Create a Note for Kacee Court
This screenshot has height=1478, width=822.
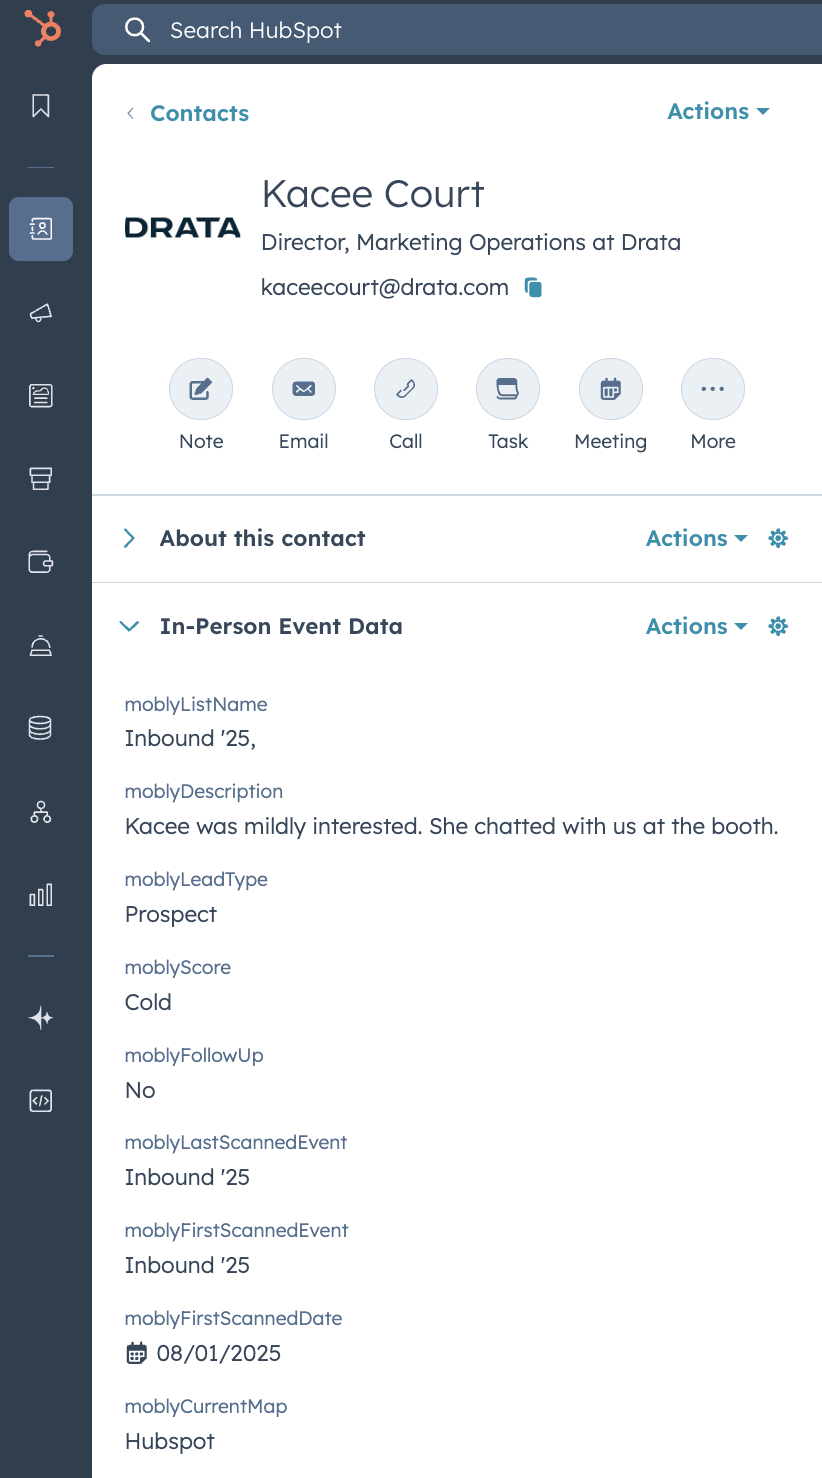point(201,390)
